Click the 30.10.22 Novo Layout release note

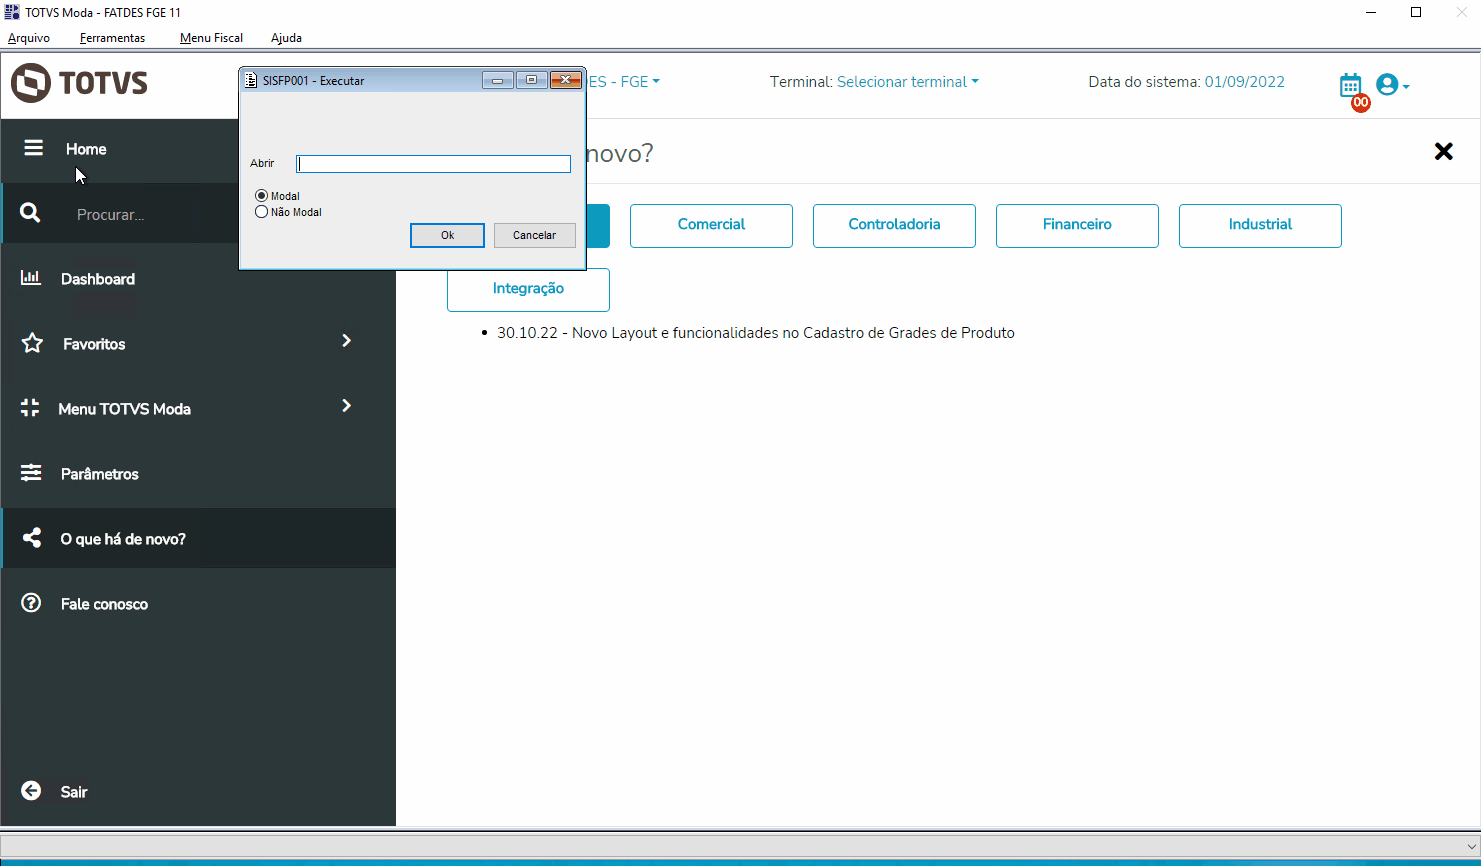tap(756, 333)
